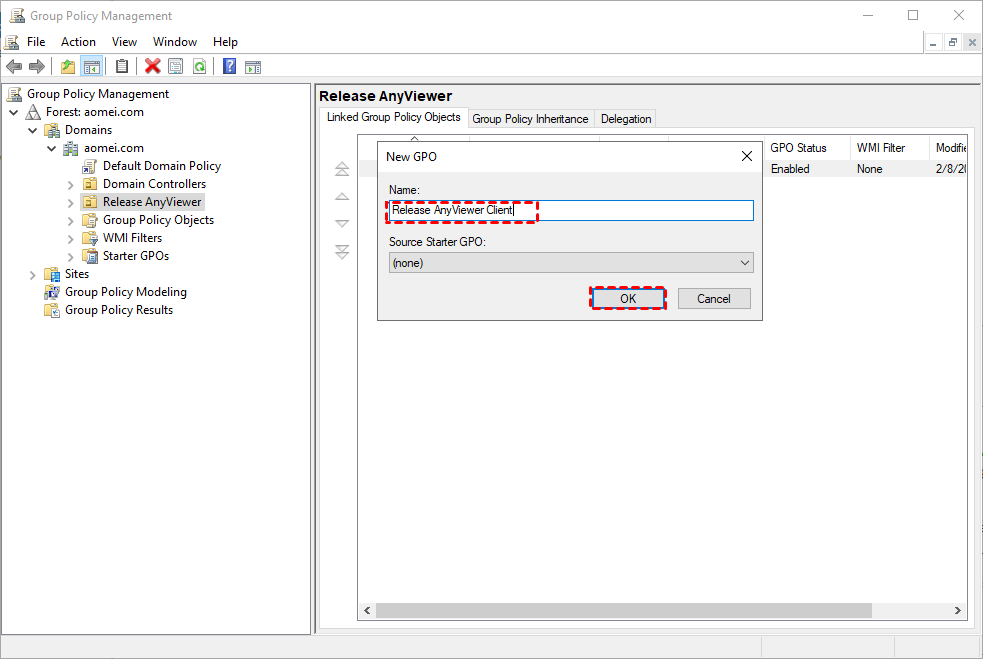The width and height of the screenshot is (983, 659).
Task: Open the Action menu
Action: click(78, 42)
